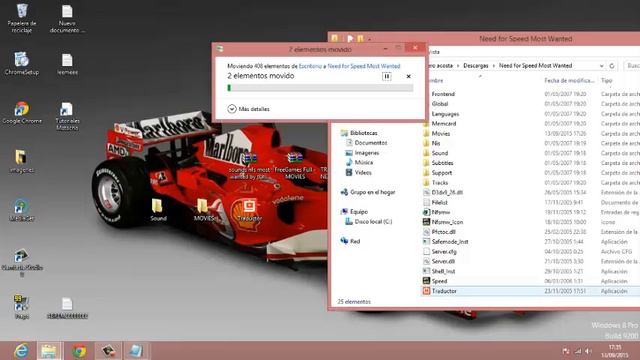
Task: Select the Pfctoc.dll file
Action: tap(531, 232)
